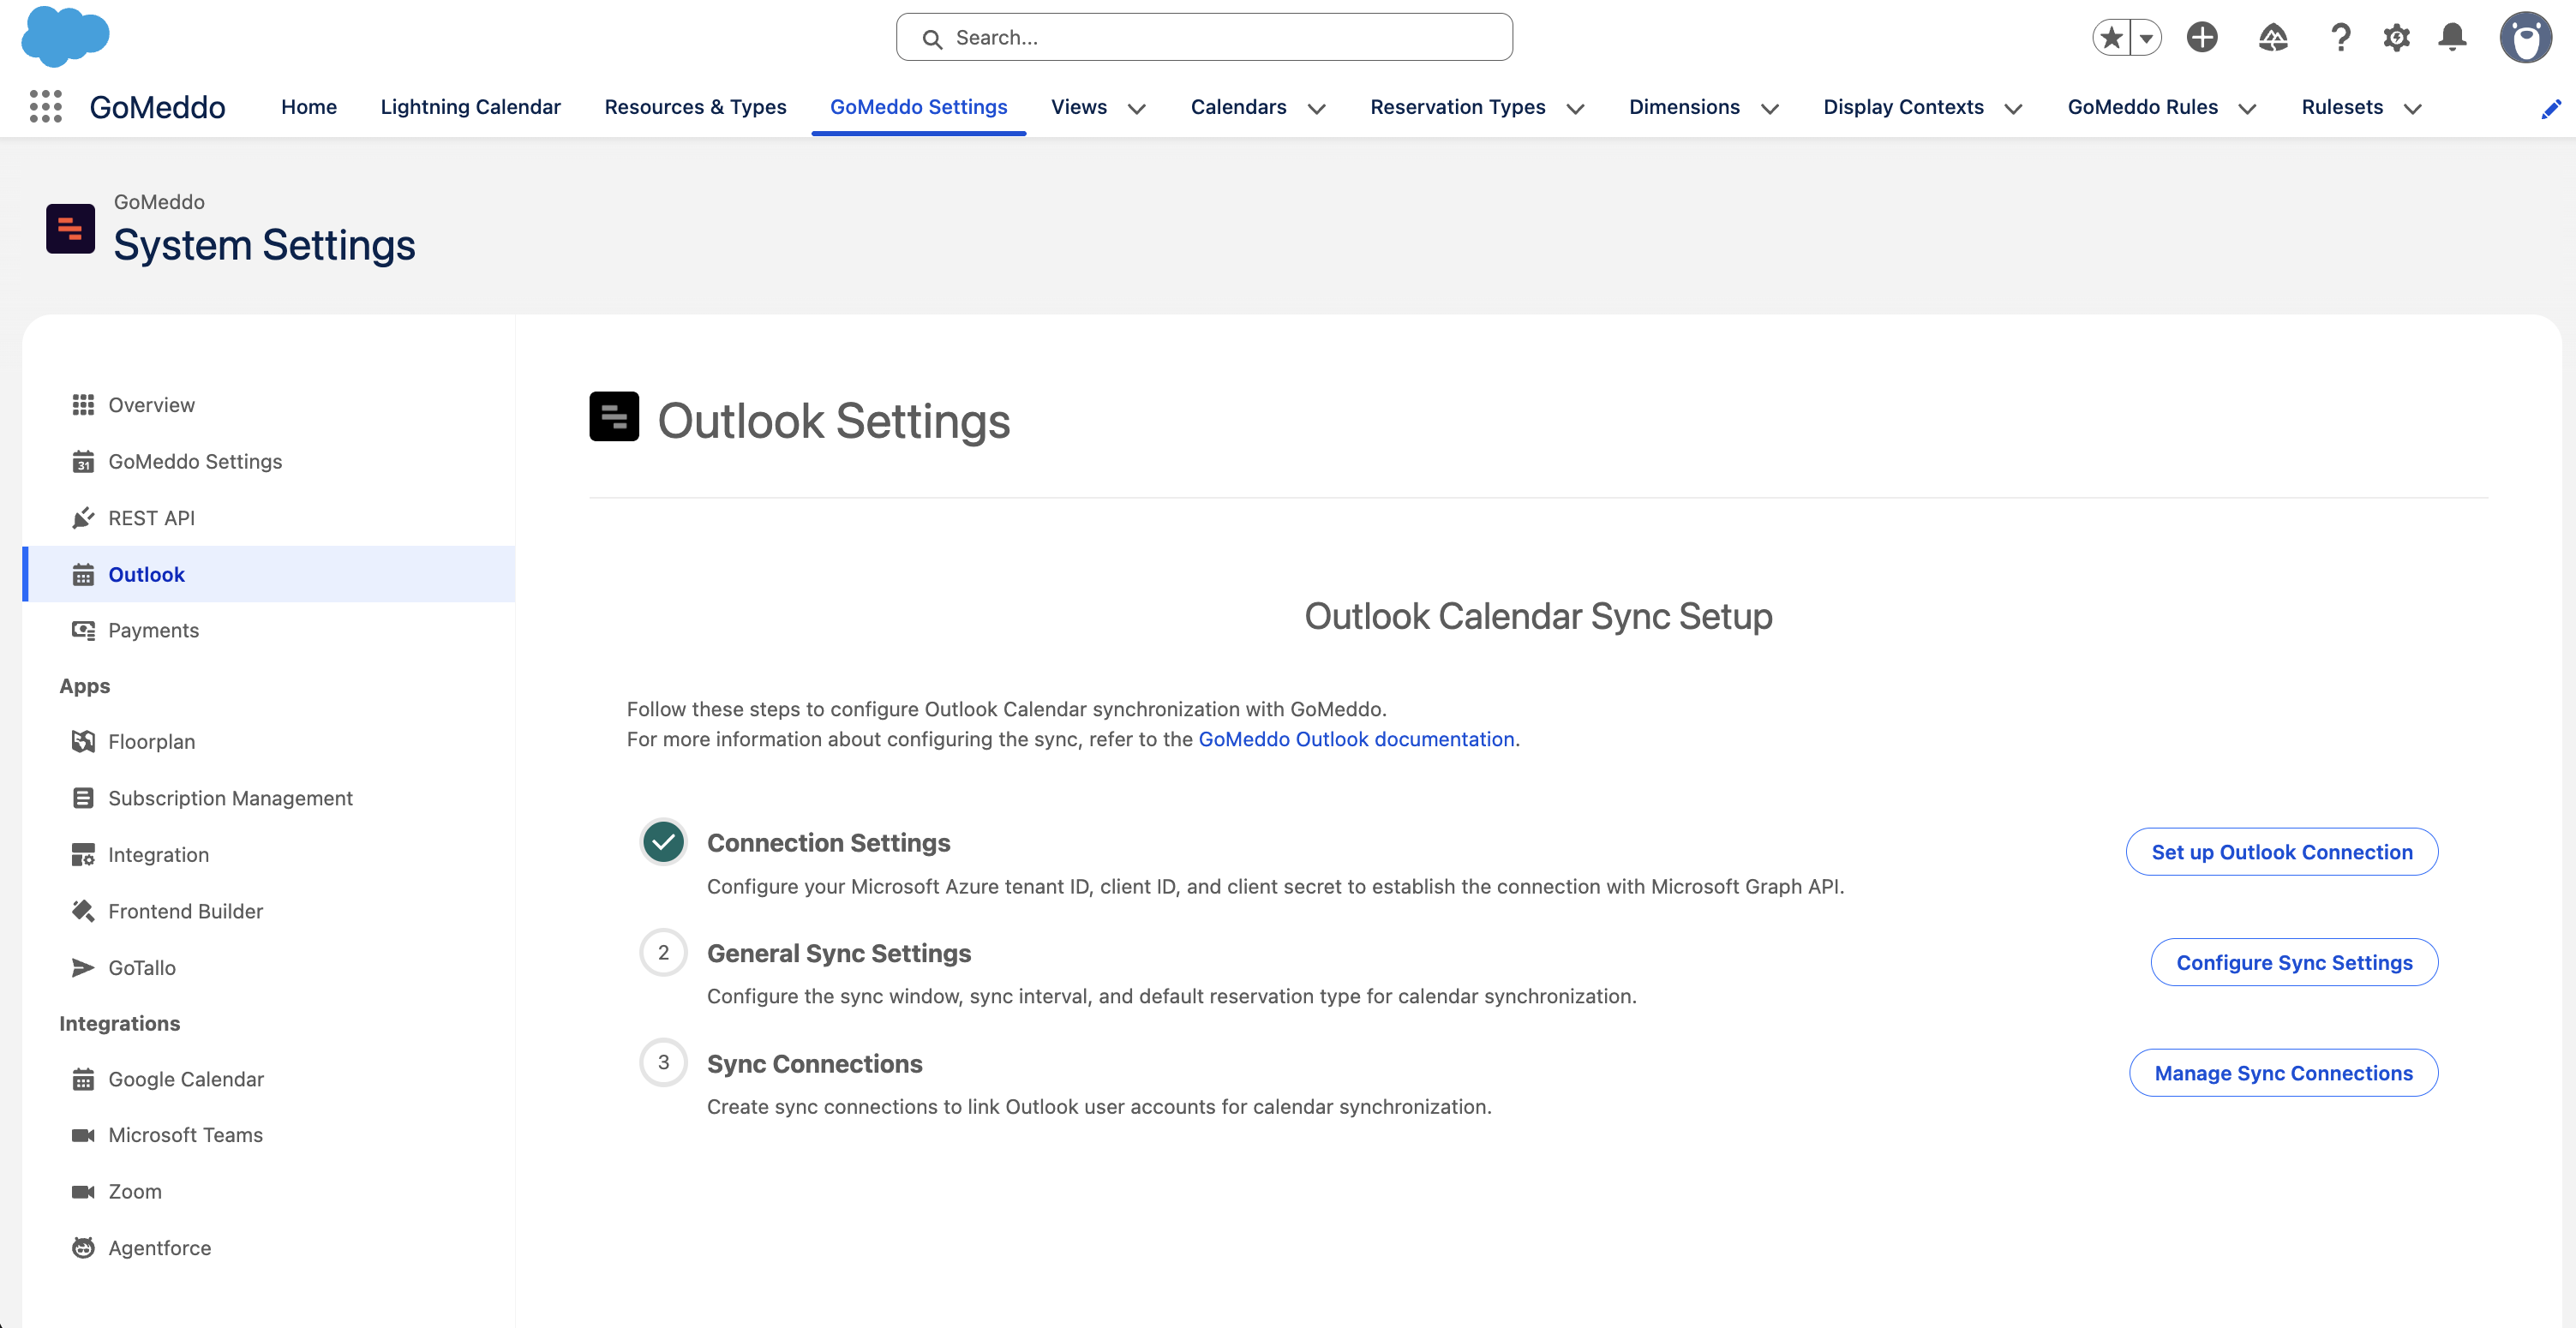Viewport: 2576px width, 1328px height.
Task: Click the Frontend Builder hammer icon
Action: (83, 911)
